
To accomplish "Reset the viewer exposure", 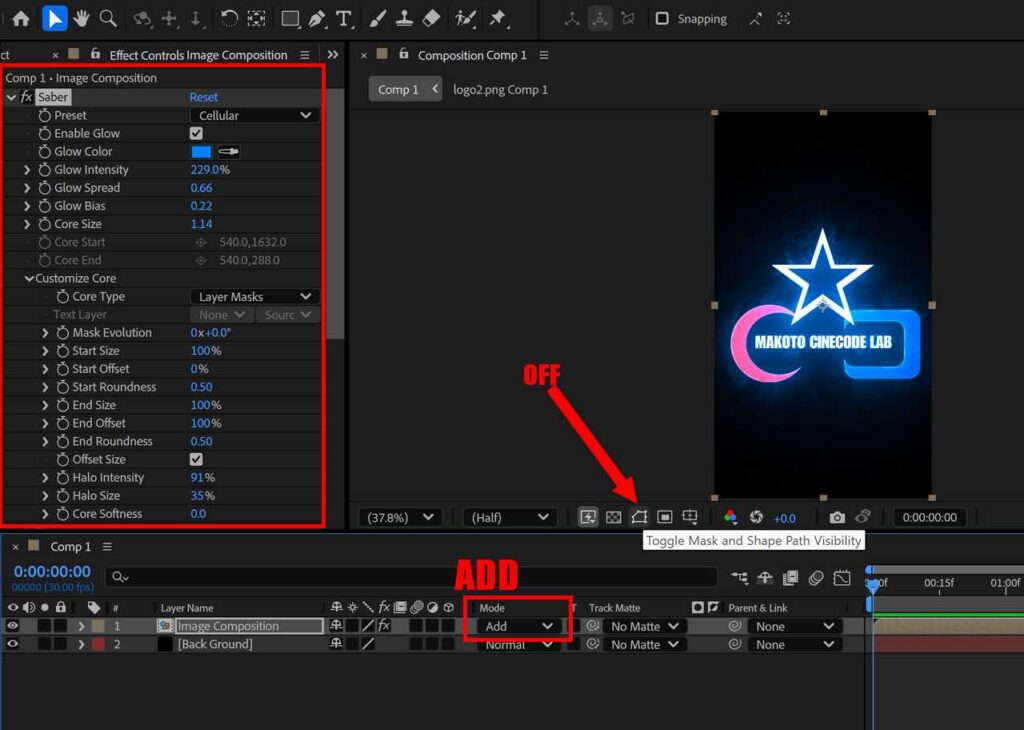I will [756, 517].
